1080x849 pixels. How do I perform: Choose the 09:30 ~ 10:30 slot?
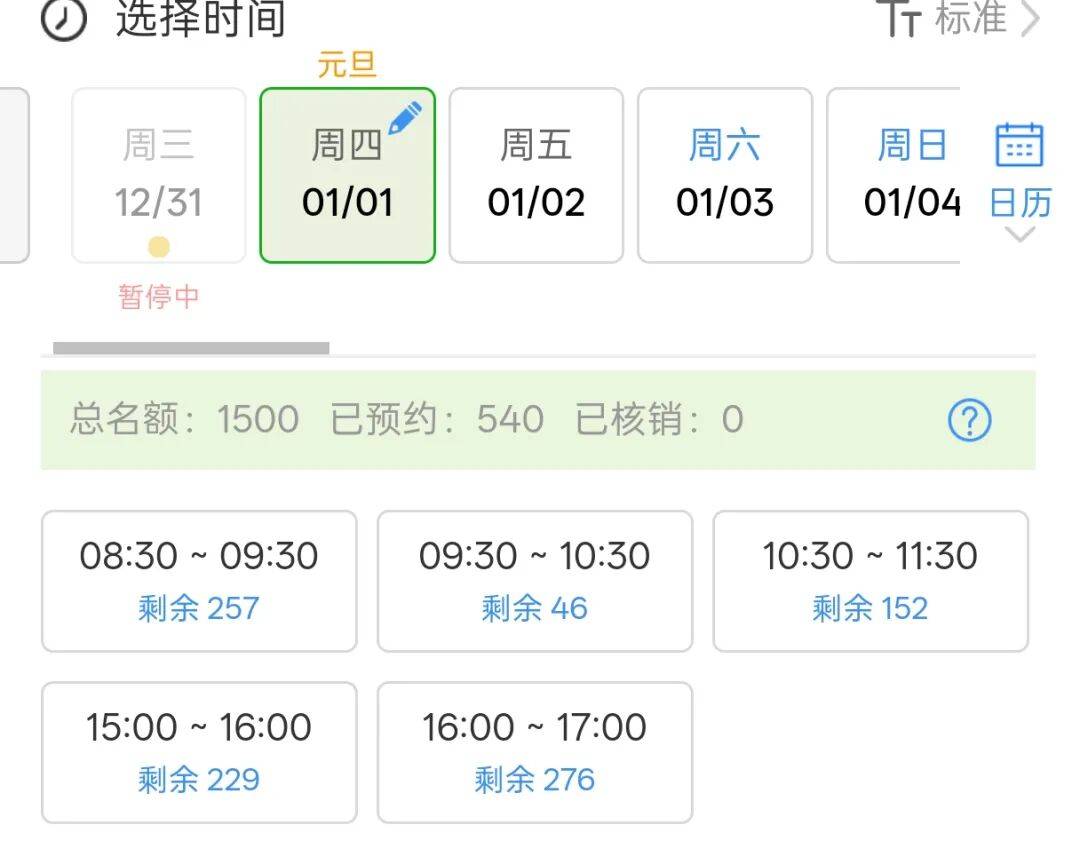(x=534, y=581)
